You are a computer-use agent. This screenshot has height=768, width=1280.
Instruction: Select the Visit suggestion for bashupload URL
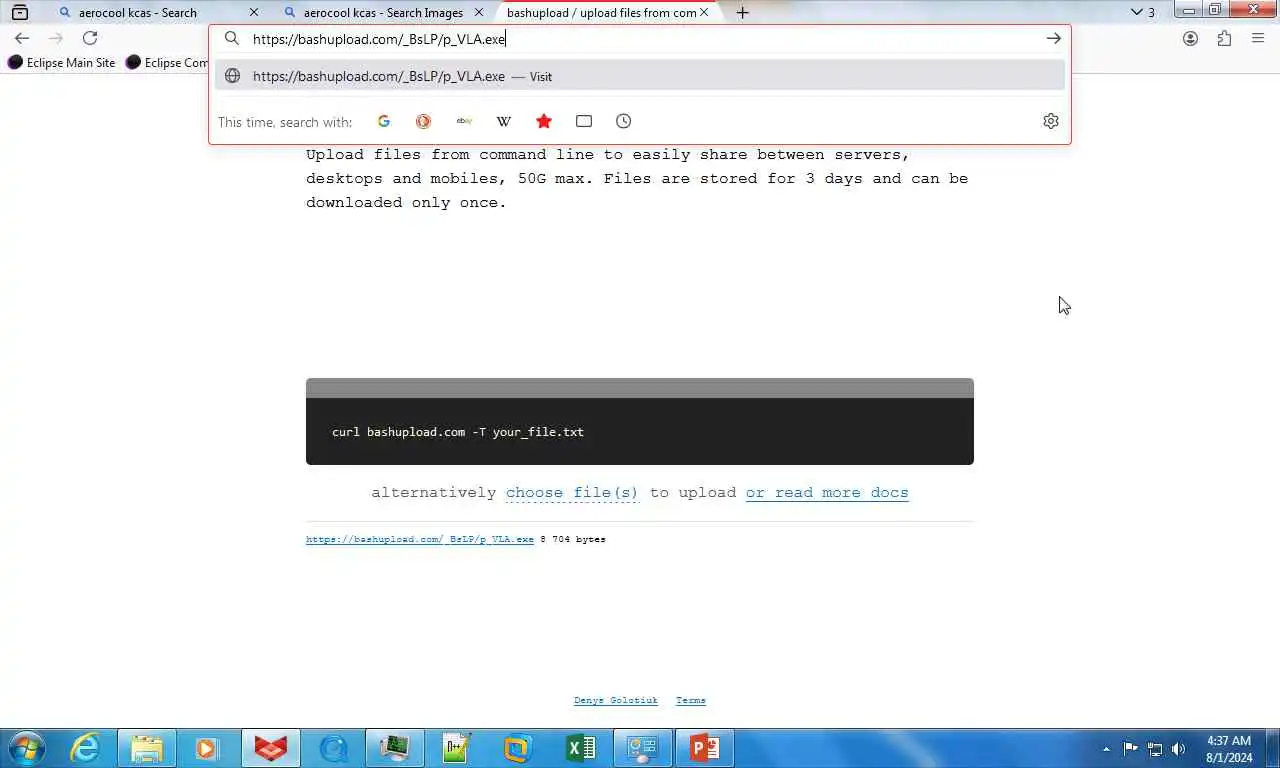click(x=640, y=76)
